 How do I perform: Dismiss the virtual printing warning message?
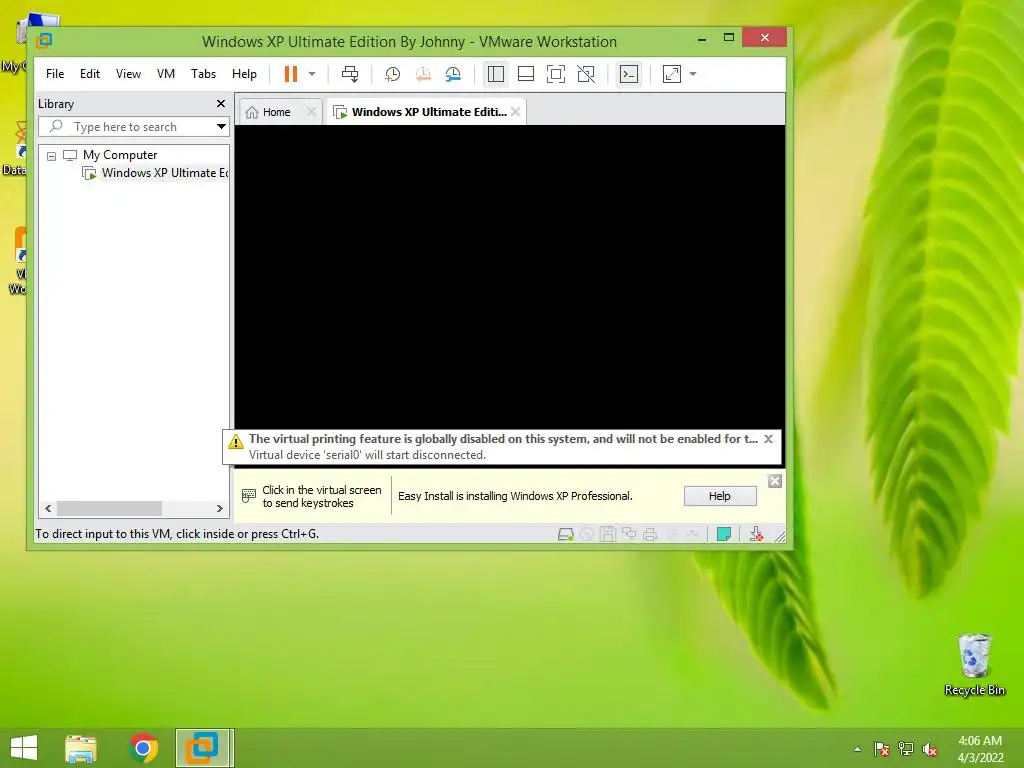[x=769, y=439]
